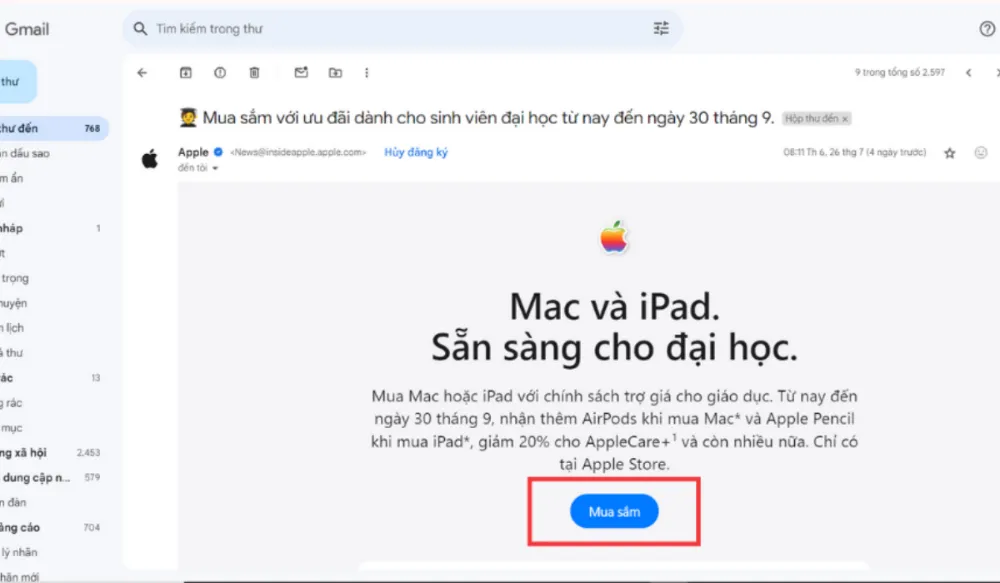Expand recipient details arrow next to 'đến tôi'

point(215,168)
